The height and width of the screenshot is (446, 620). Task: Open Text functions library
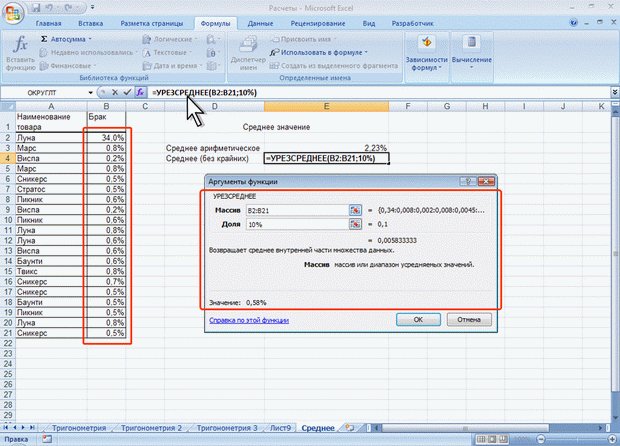pyautogui.click(x=168, y=52)
